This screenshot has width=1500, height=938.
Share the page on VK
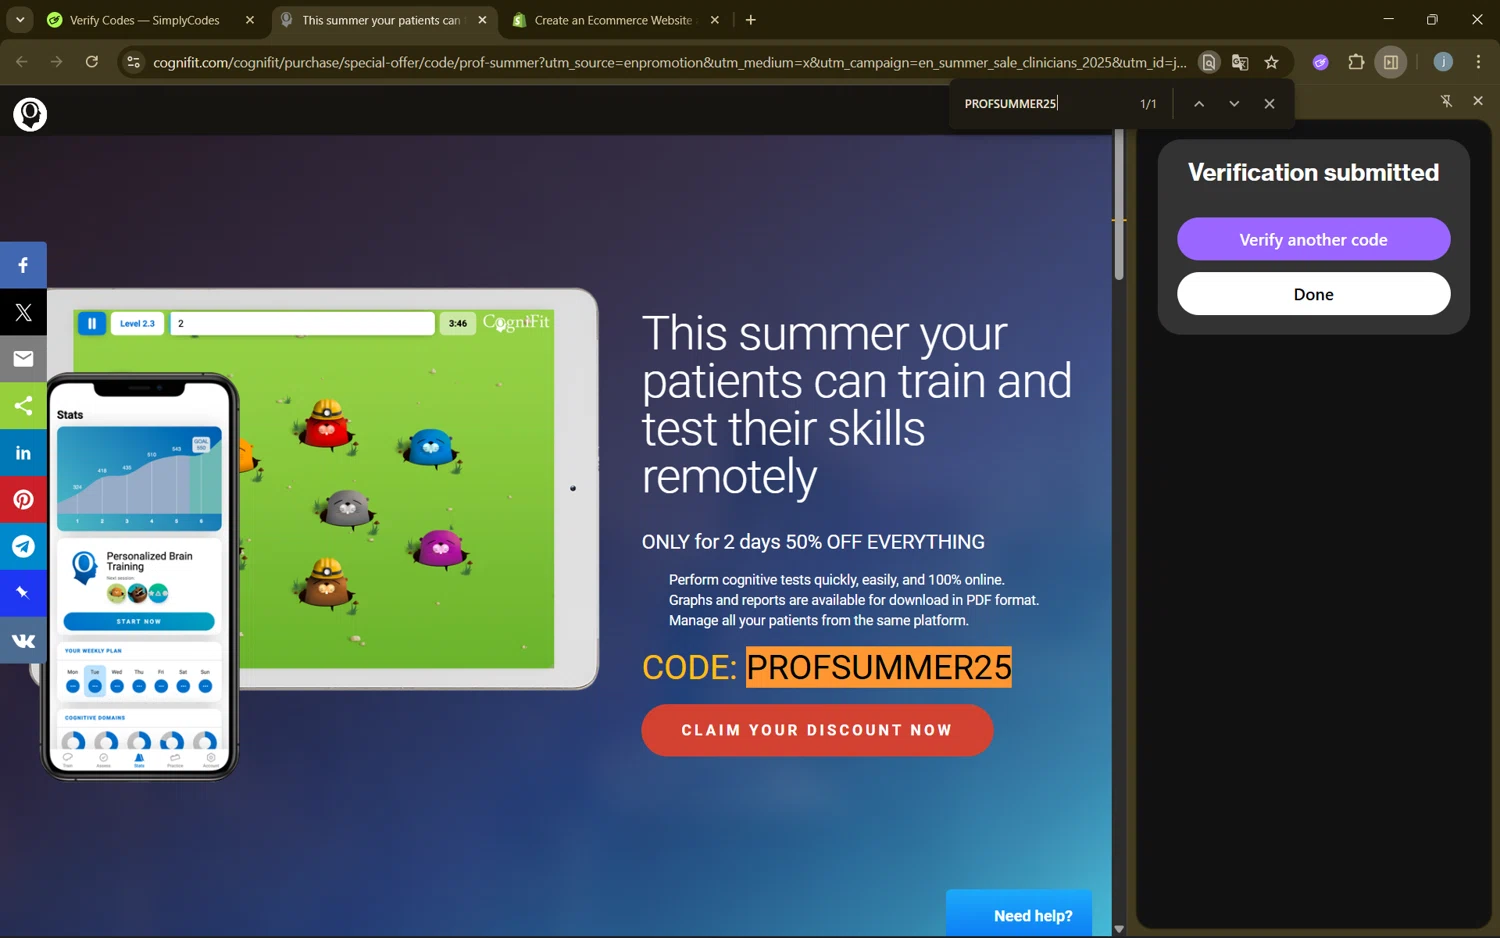23,640
